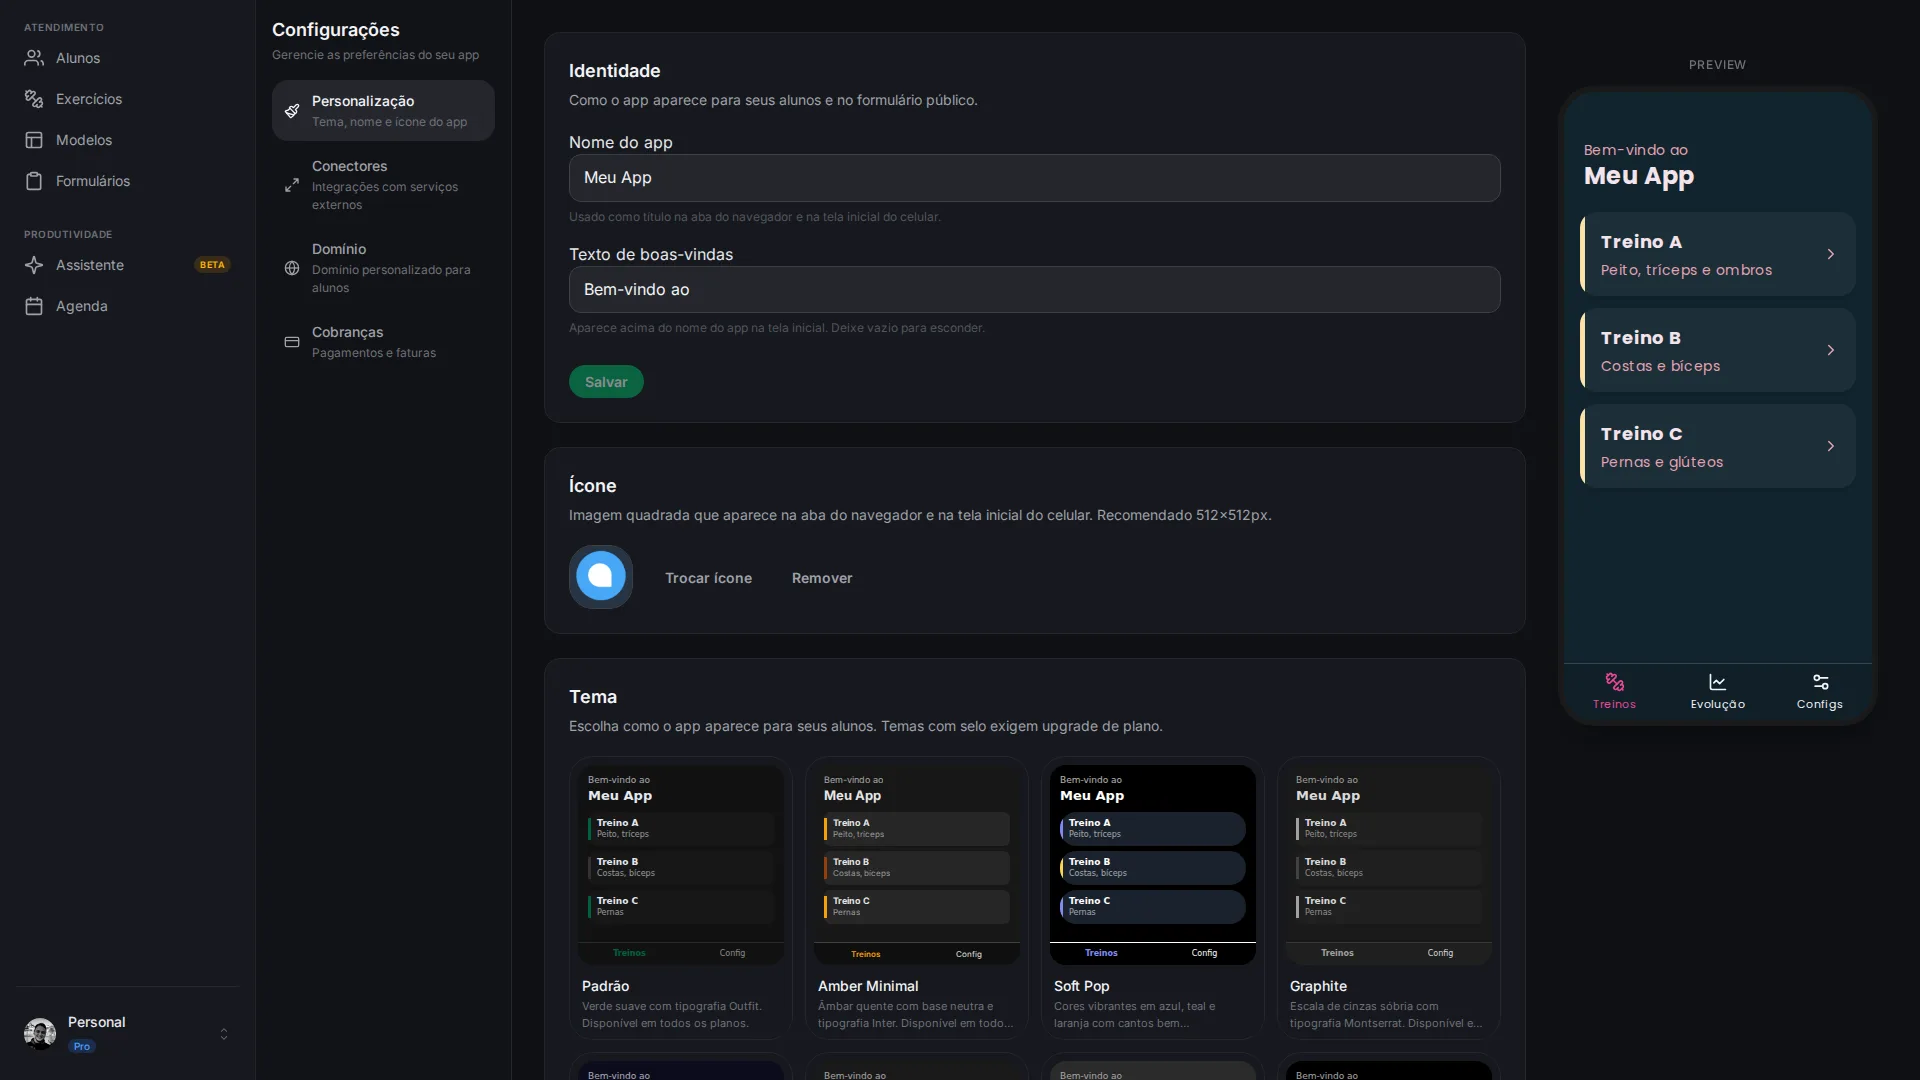Screen dimensions: 1920x1080
Task: Click the Exercícios dumbbell icon
Action: pos(34,99)
